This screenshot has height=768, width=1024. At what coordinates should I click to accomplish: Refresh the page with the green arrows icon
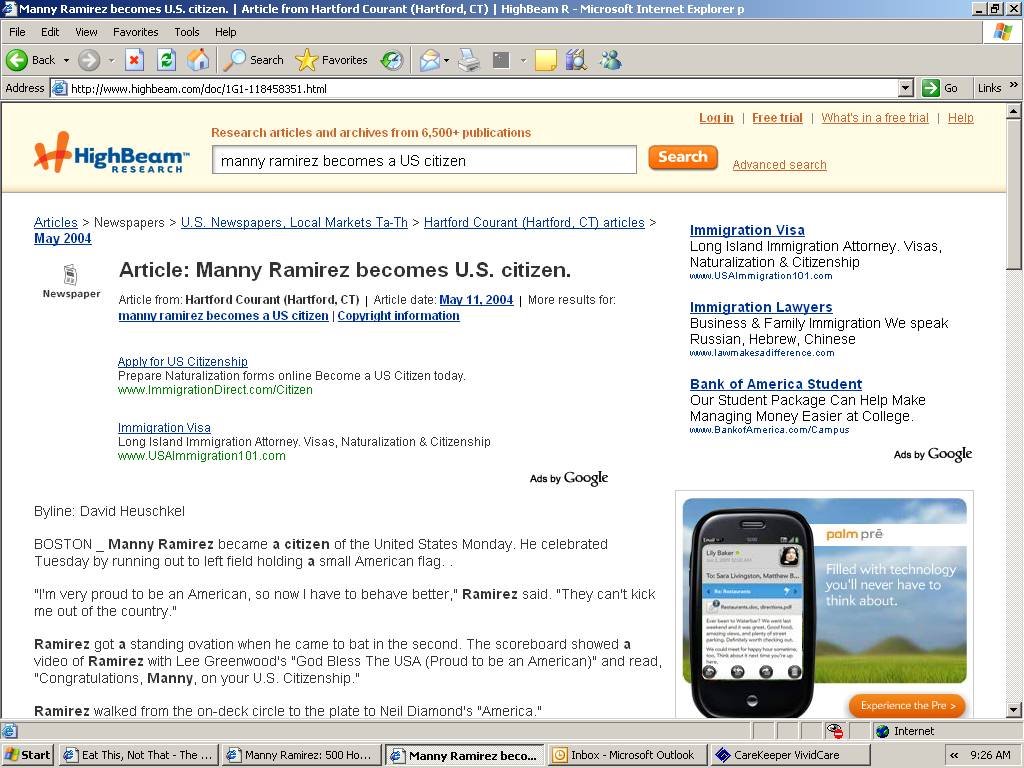coord(167,60)
